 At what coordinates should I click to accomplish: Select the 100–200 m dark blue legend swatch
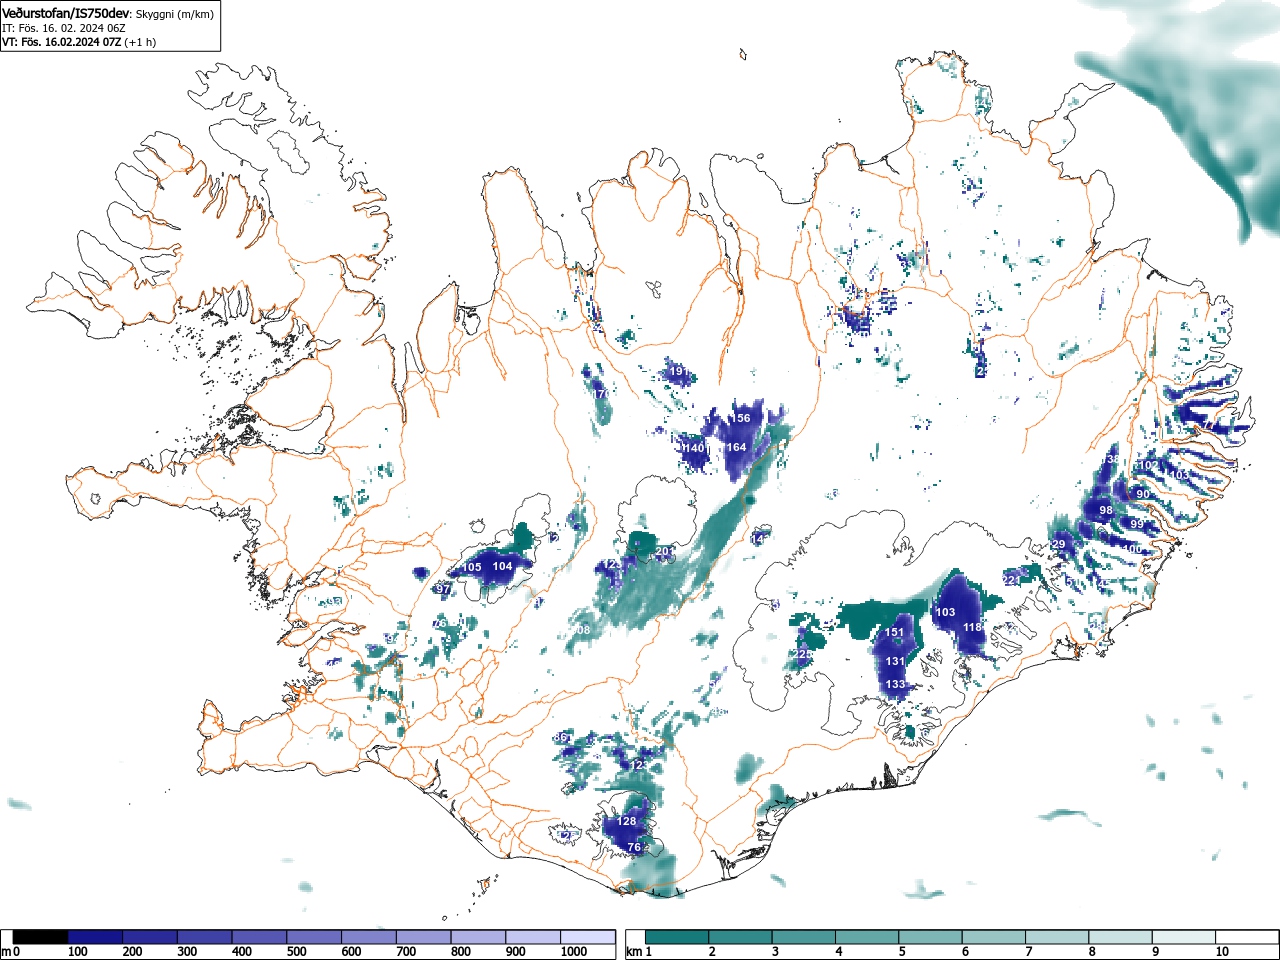click(95, 937)
